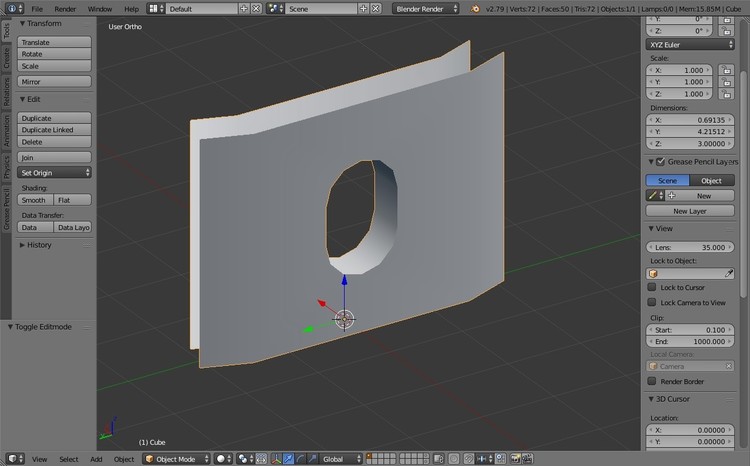Image resolution: width=750 pixels, height=466 pixels.
Task: Open the Set Origin dropdown
Action: 55,173
